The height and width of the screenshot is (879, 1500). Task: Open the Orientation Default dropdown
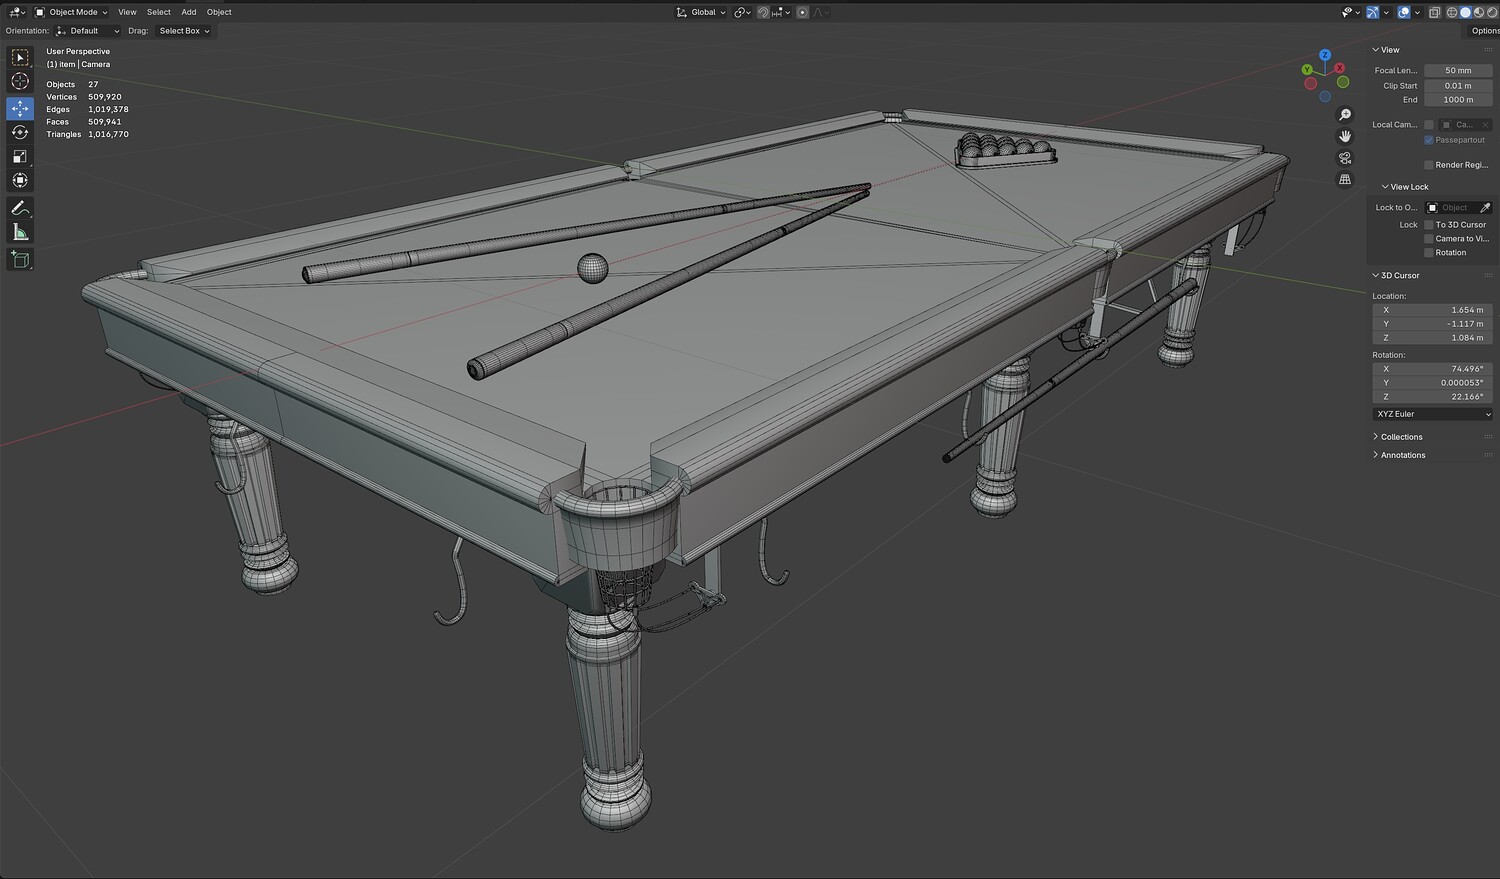(87, 31)
